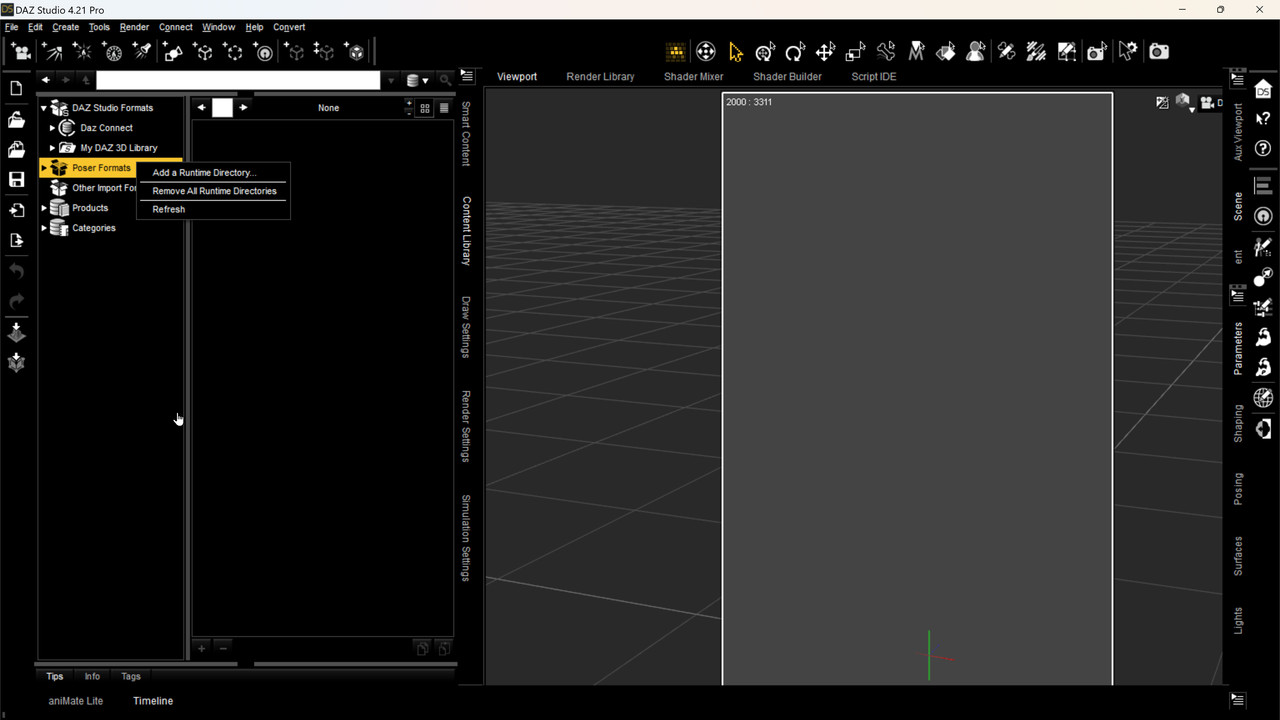
Task: Click the content library search field
Action: (x=238, y=80)
